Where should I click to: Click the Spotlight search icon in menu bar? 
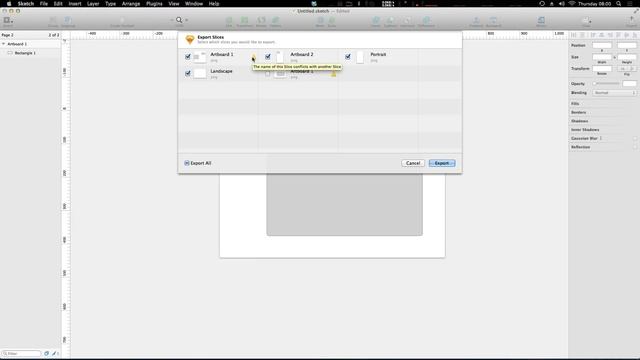(619, 4)
